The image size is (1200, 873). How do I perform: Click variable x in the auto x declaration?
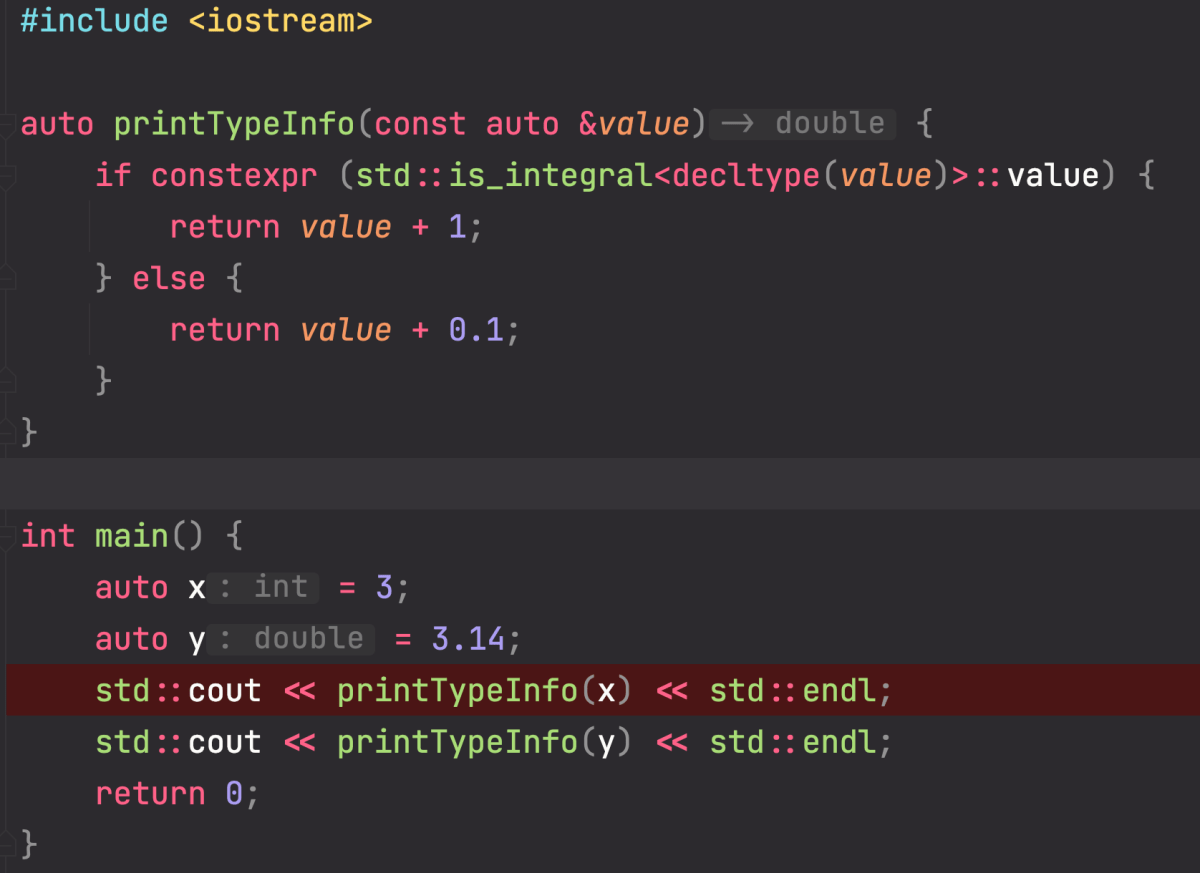click(x=196, y=588)
